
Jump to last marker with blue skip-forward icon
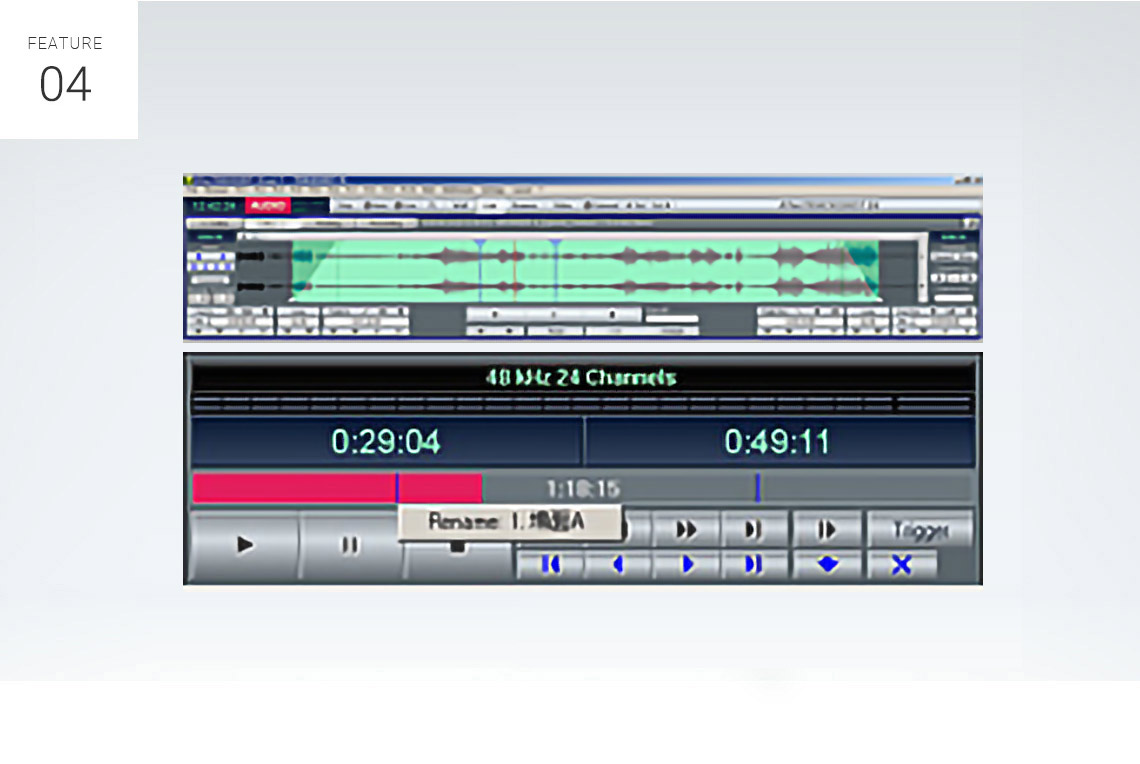click(x=753, y=565)
